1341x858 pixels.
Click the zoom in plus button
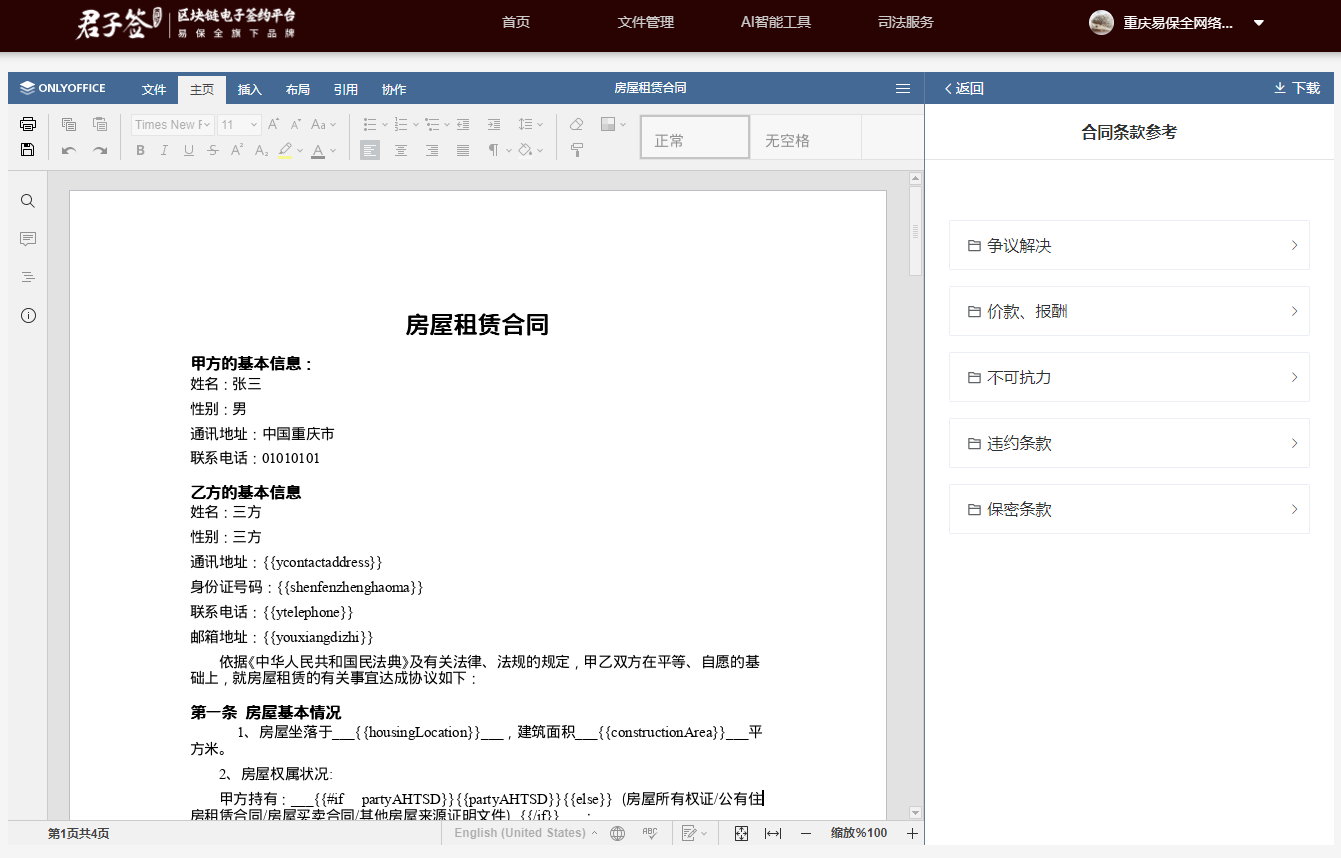pos(912,833)
